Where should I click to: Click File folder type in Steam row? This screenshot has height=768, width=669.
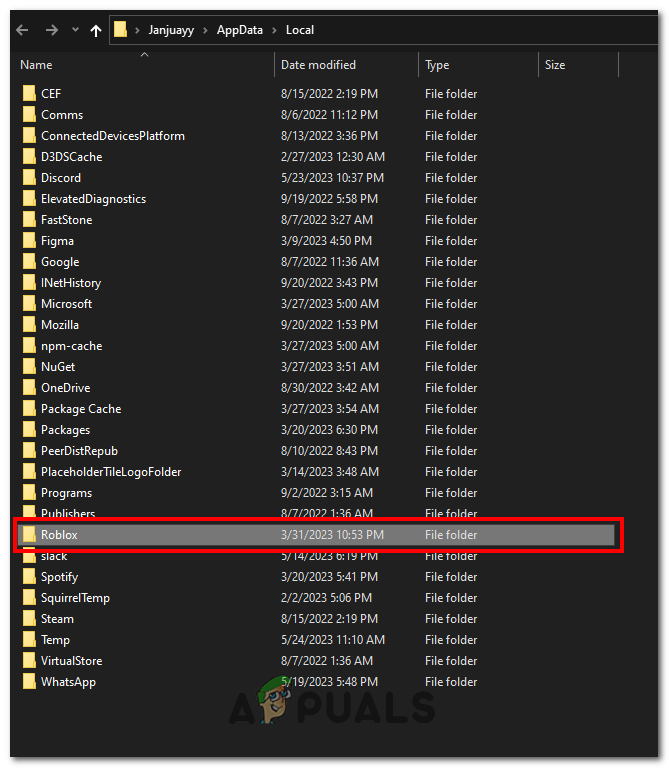[451, 619]
